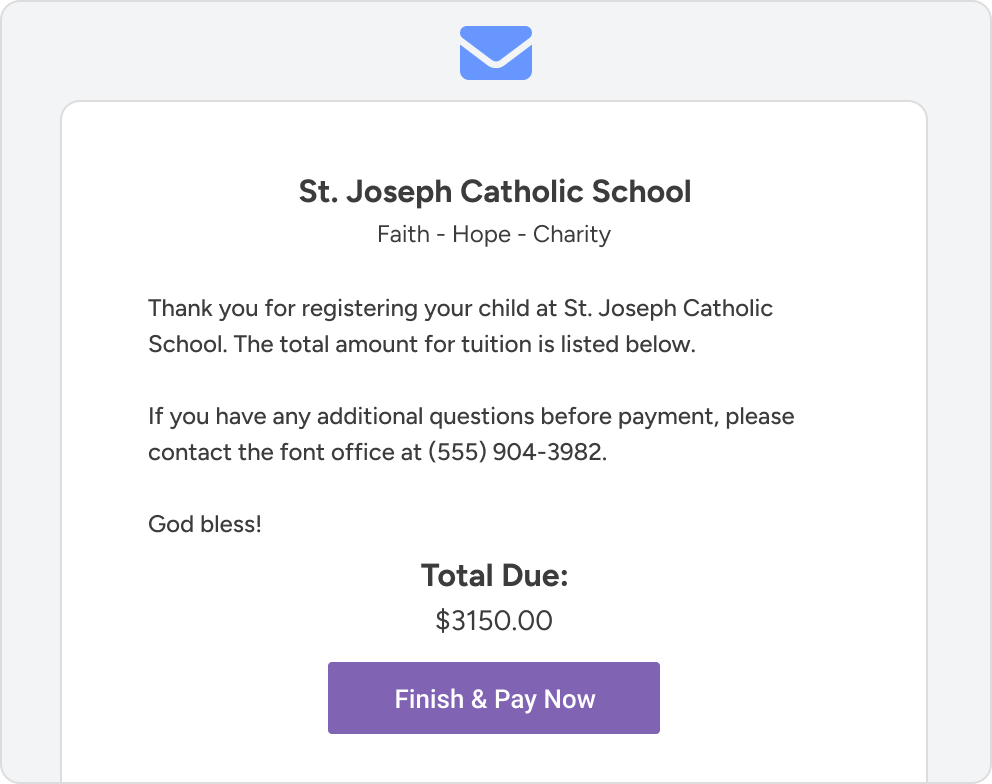Click the word Faith in the tagline
992x784 pixels.
(x=402, y=235)
